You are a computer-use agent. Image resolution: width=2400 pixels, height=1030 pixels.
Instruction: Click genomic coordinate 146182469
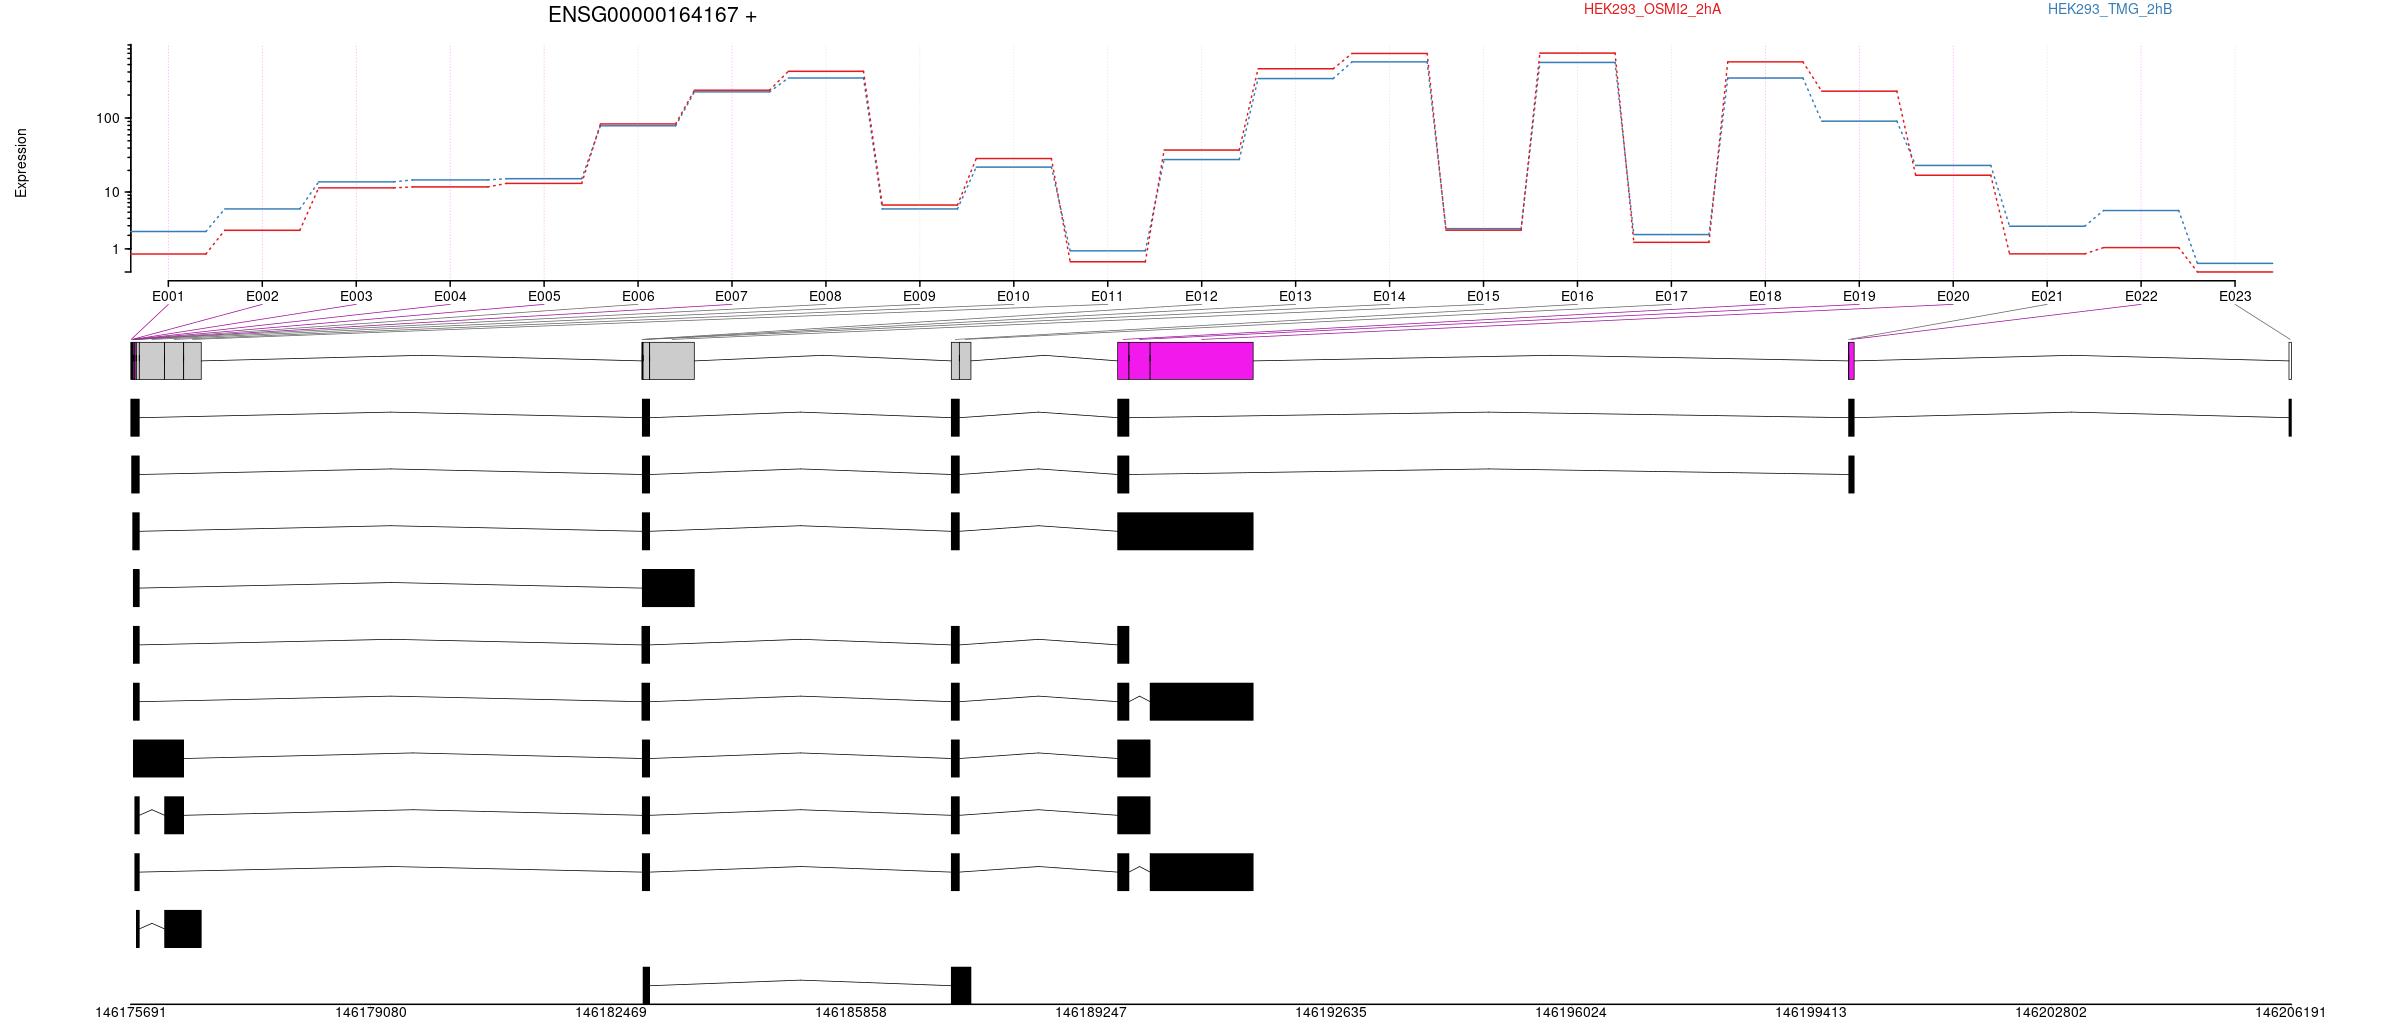coord(611,1013)
